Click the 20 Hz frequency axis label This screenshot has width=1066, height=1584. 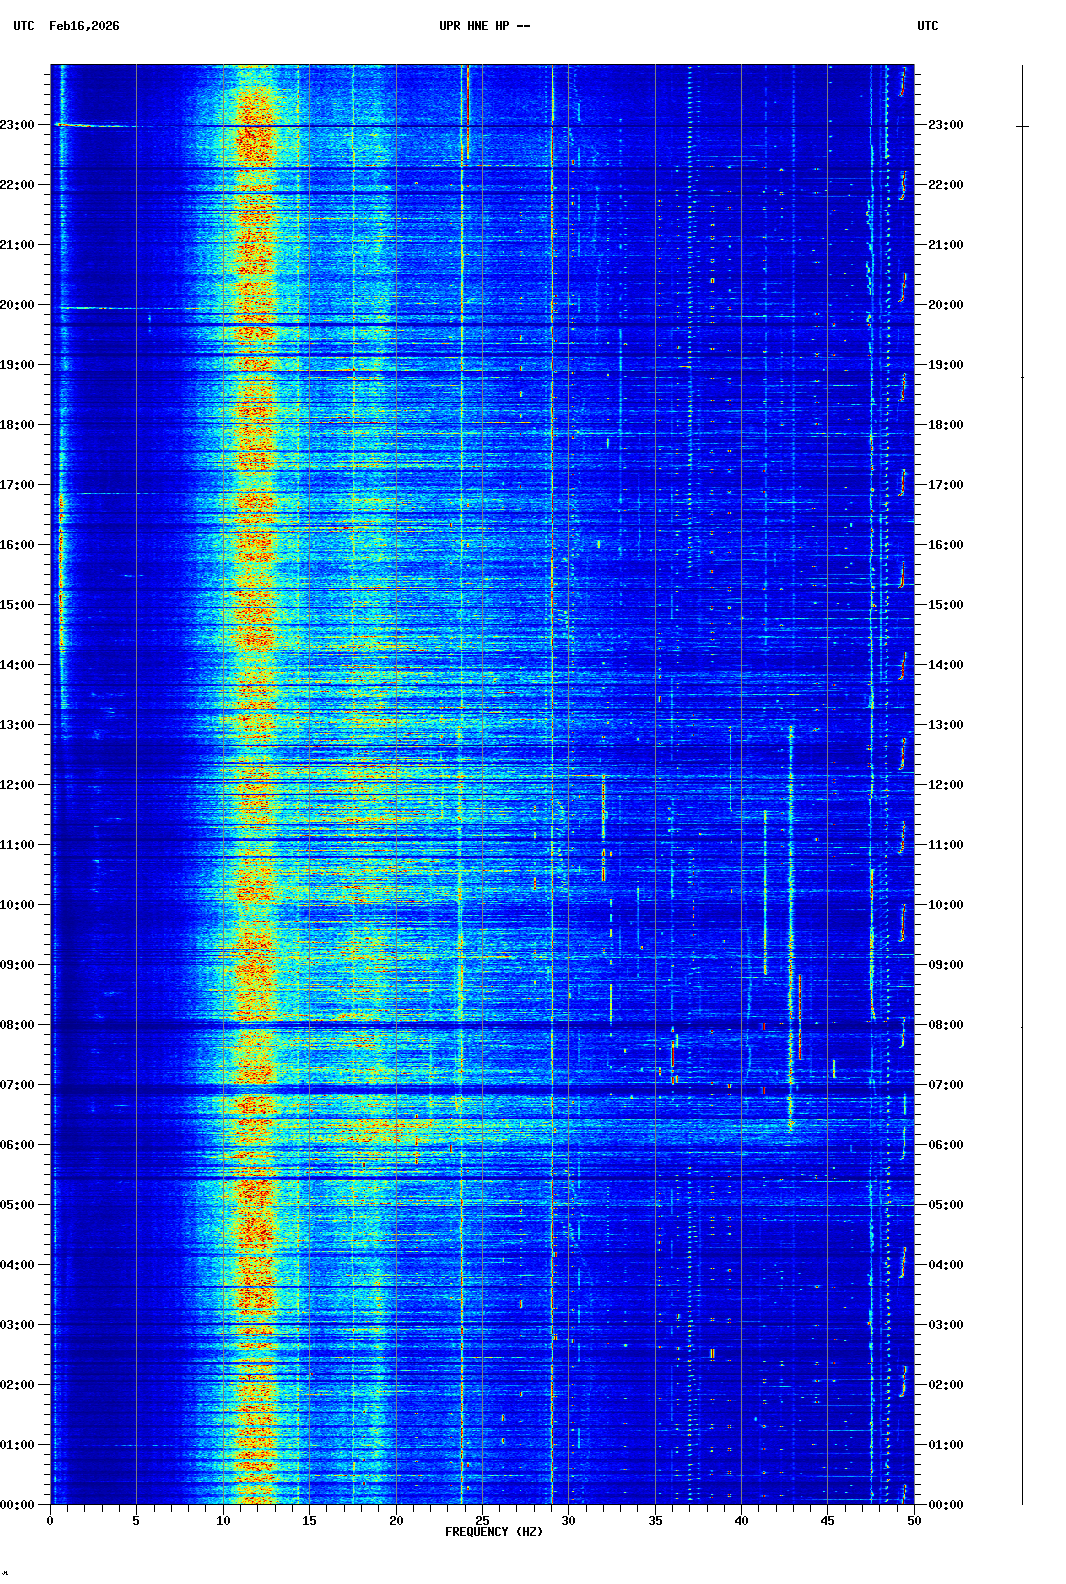pyautogui.click(x=396, y=1521)
